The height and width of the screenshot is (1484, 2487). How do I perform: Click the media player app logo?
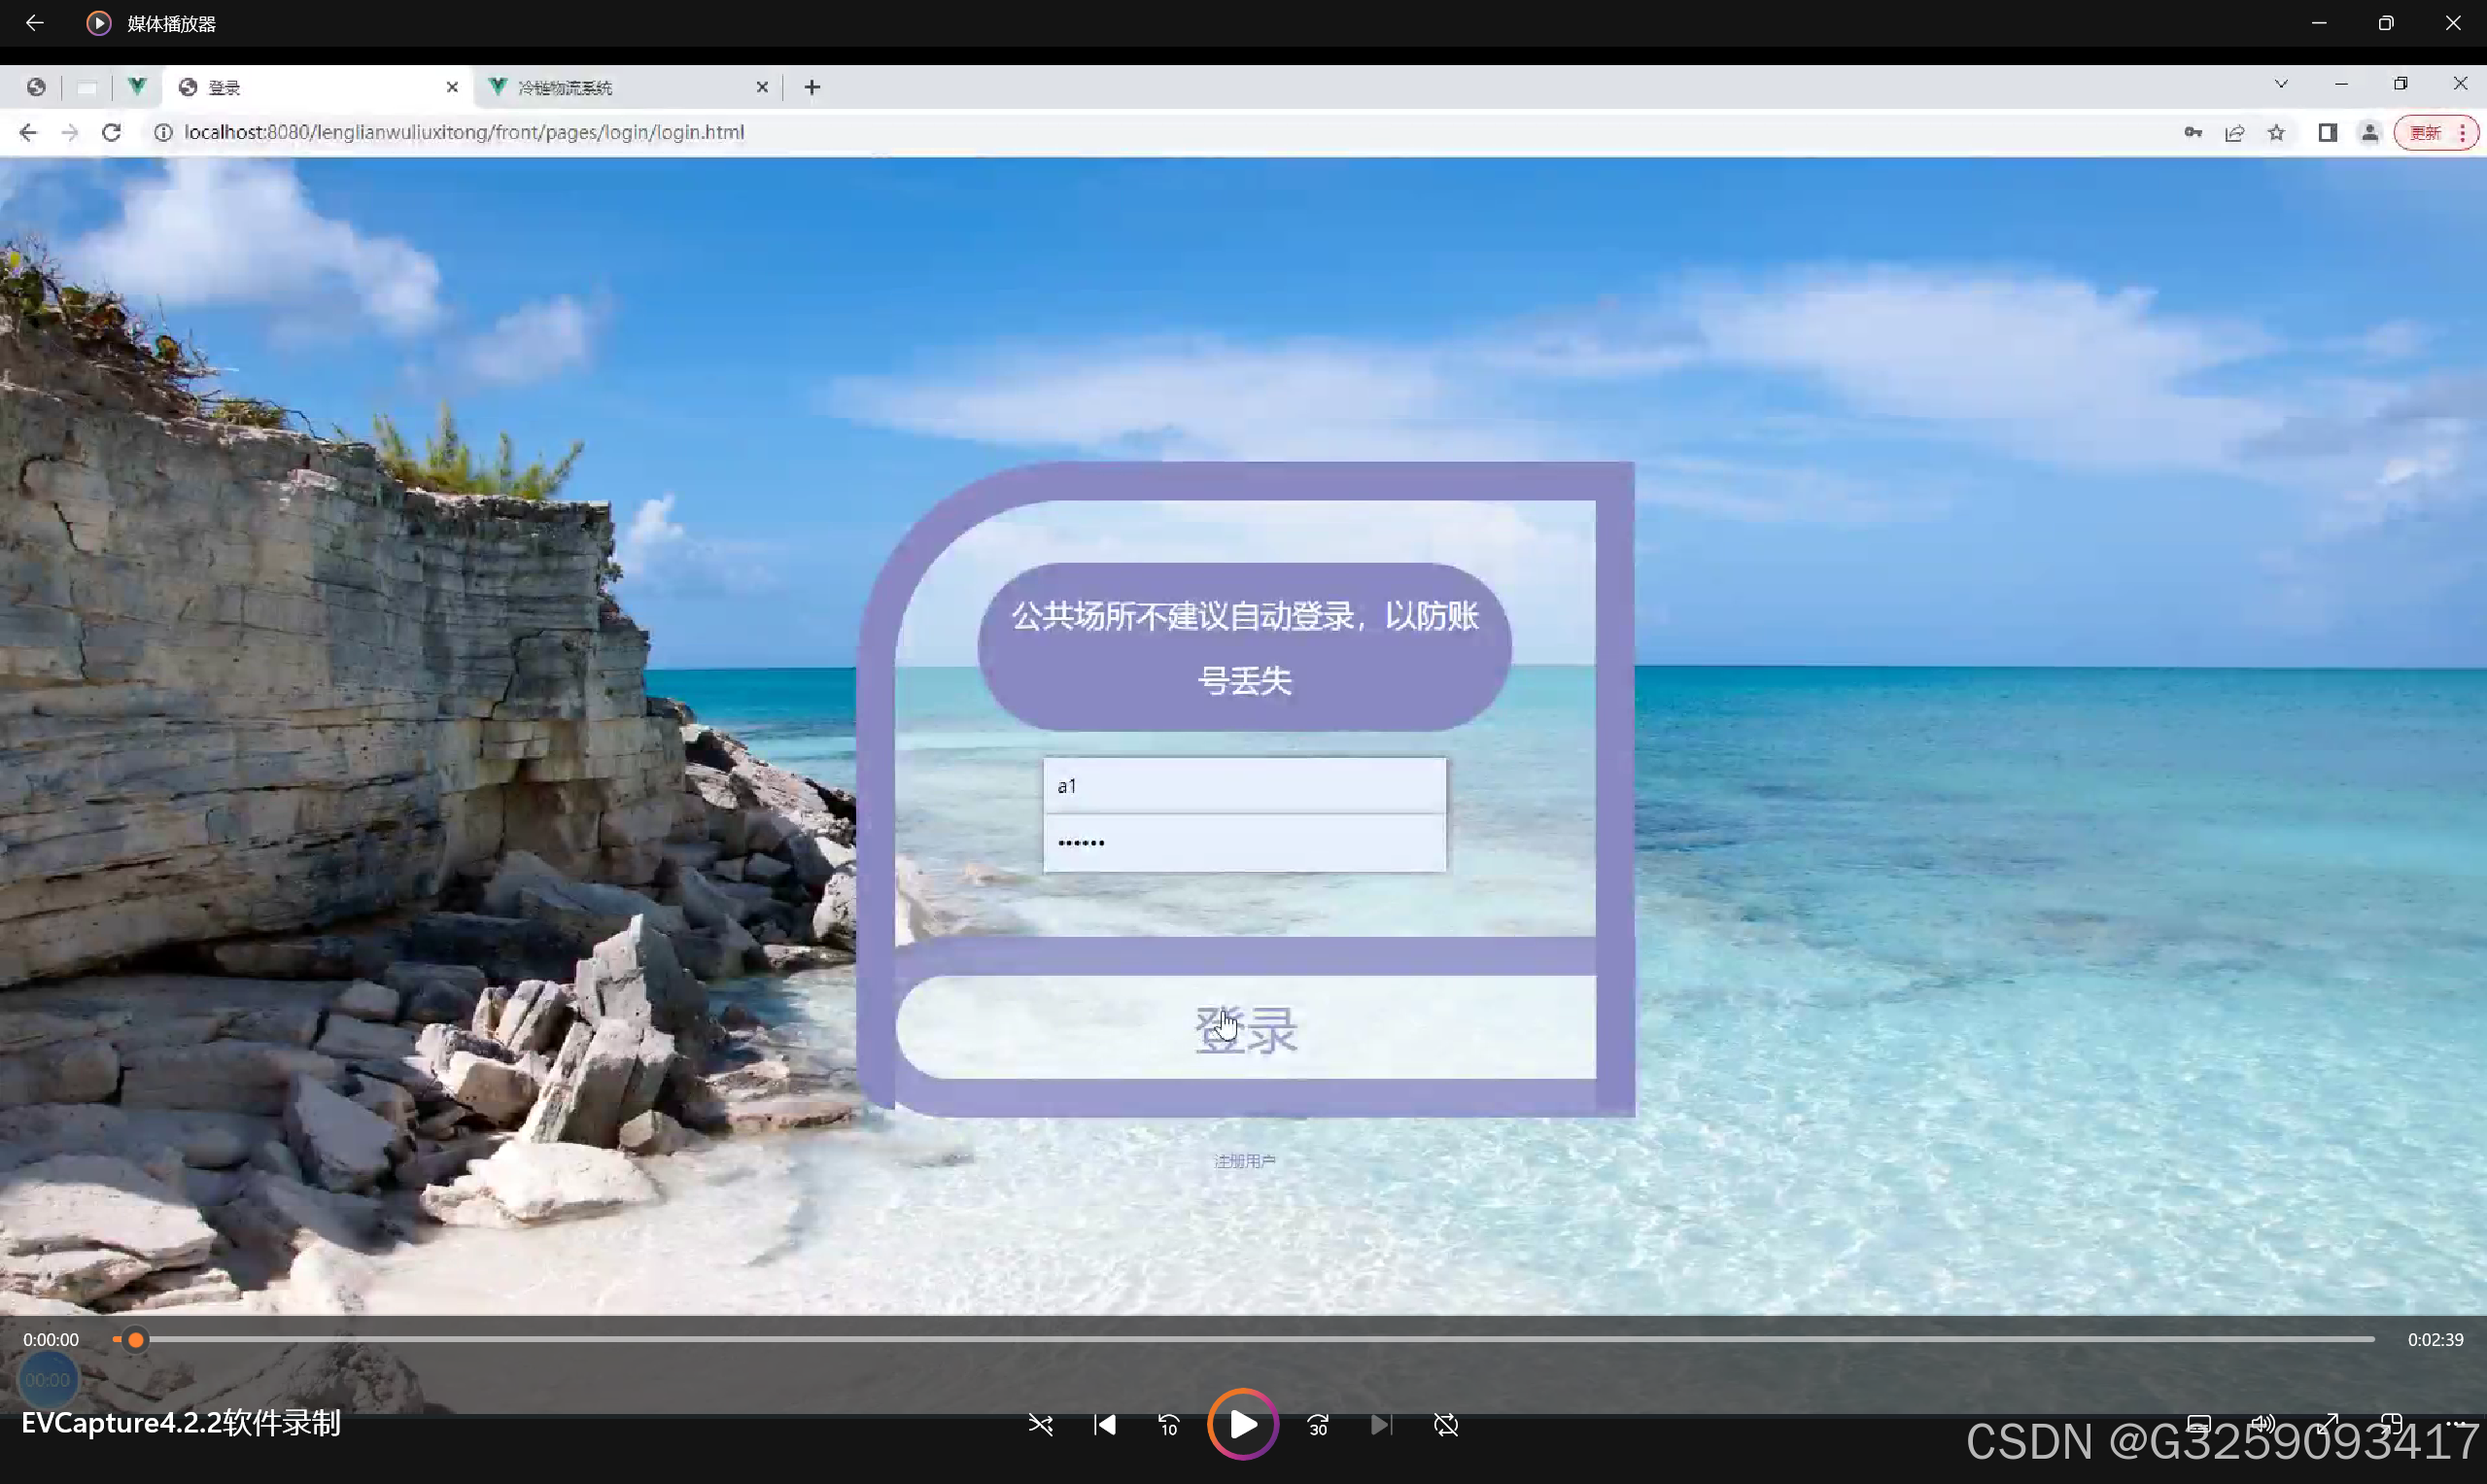pyautogui.click(x=98, y=23)
